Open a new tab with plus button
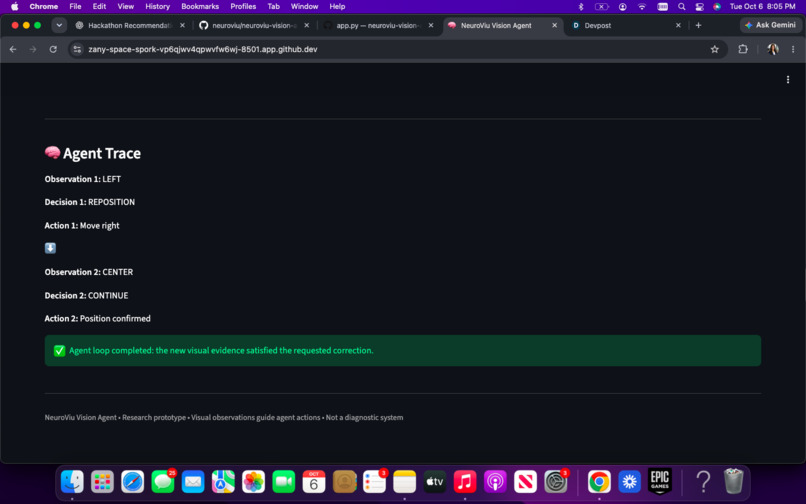This screenshot has width=806, height=504. (698, 25)
